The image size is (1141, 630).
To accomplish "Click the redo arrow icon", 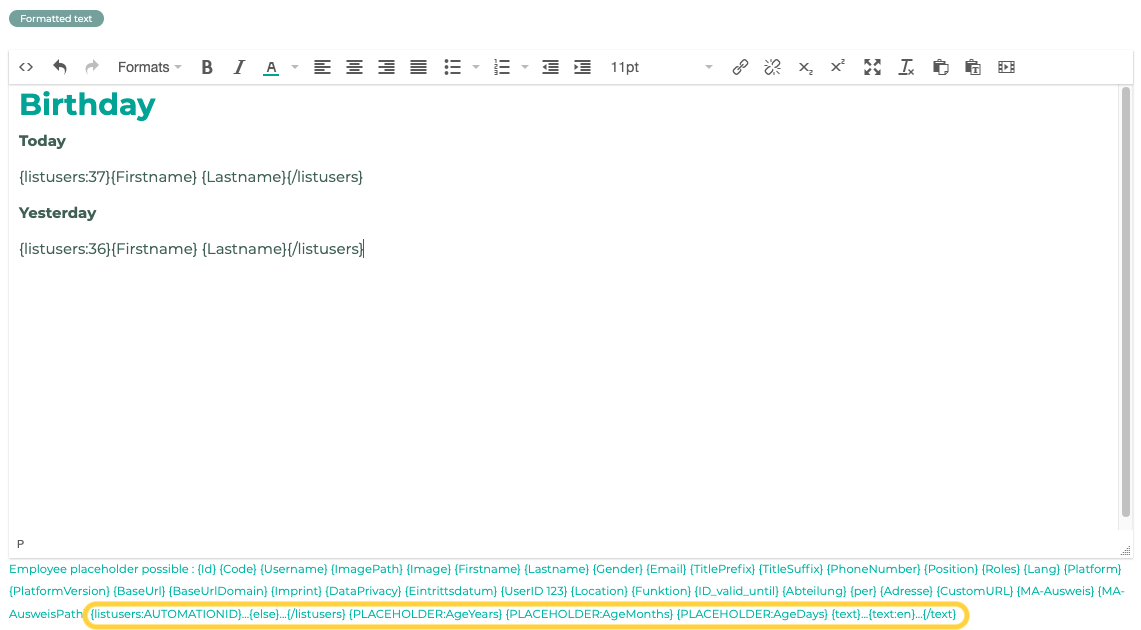I will (92, 67).
